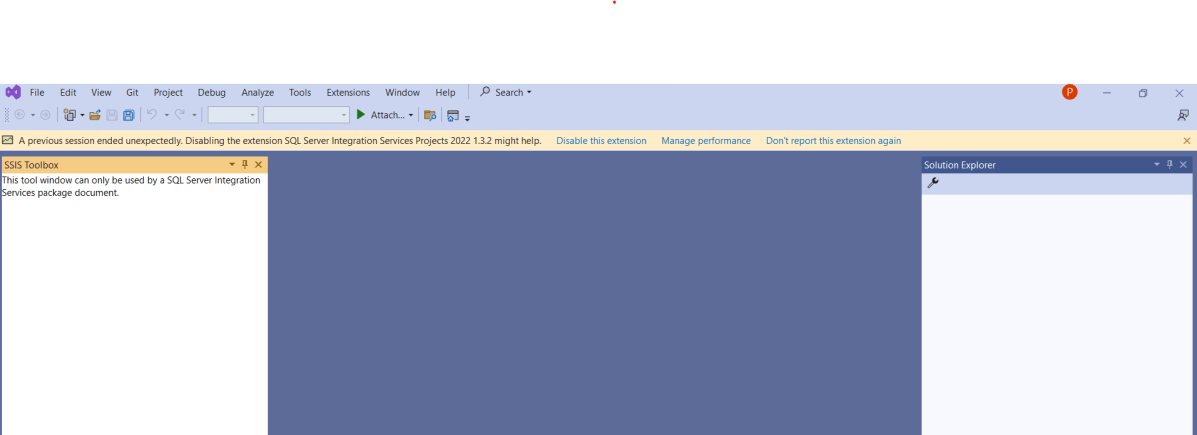Viewport: 1197px width, 435px height.
Task: Click the Undo toolbar icon
Action: pyautogui.click(x=152, y=114)
